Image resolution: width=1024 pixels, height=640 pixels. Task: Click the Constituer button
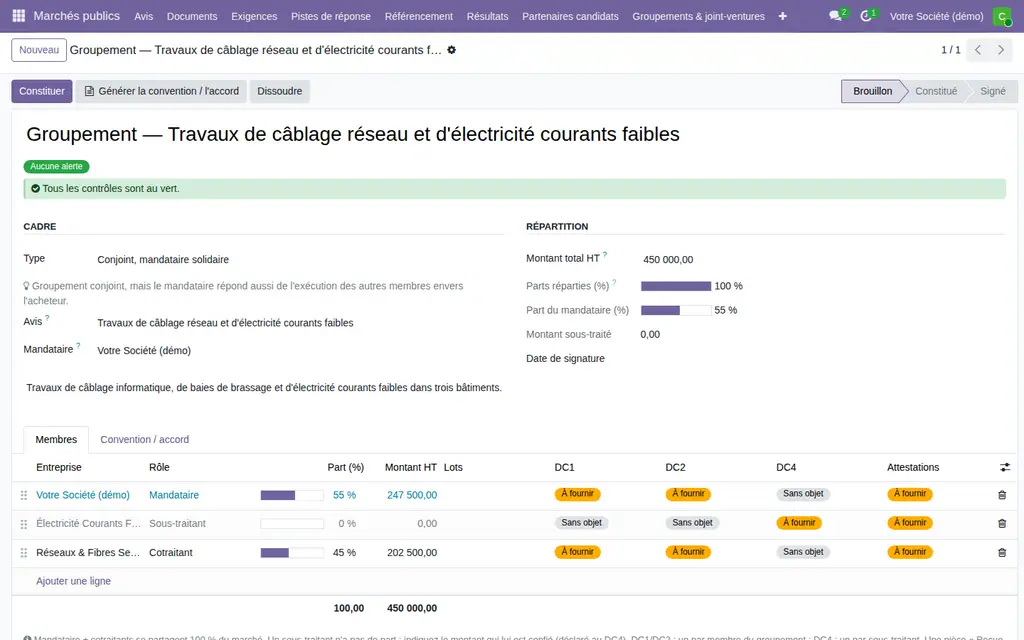tap(42, 91)
